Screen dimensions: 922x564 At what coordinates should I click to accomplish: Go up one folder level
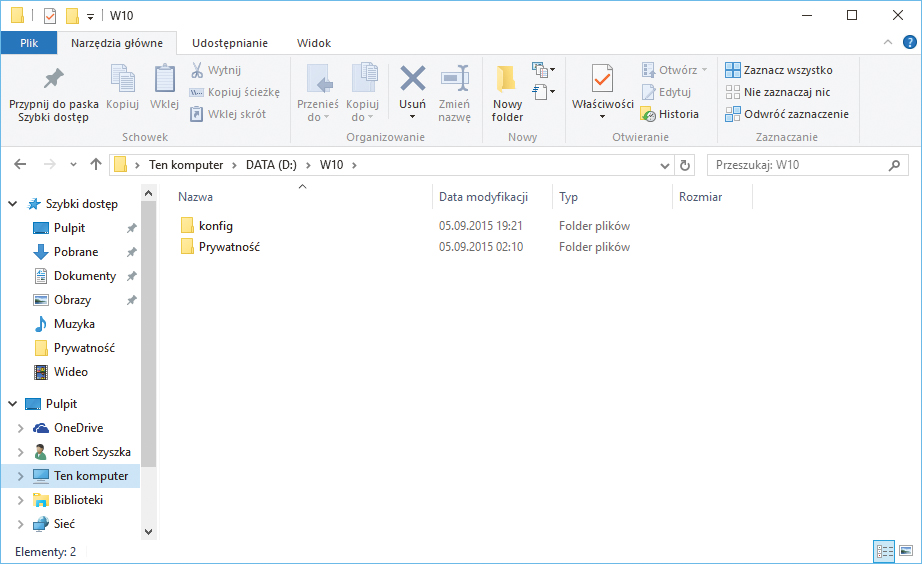point(96,165)
